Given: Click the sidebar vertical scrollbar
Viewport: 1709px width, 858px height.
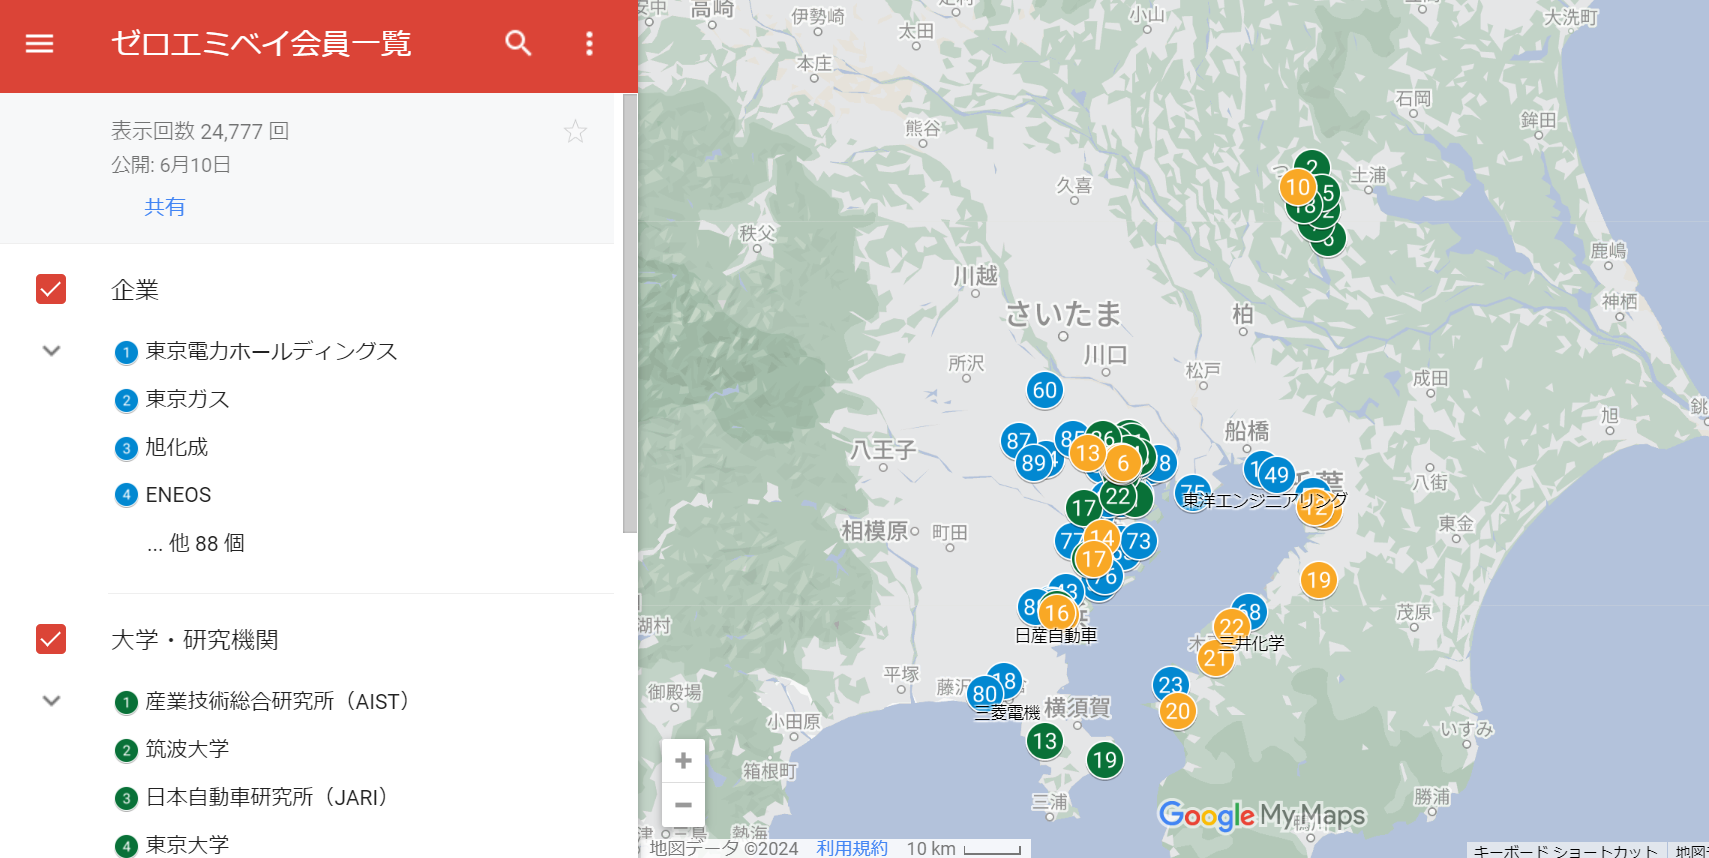Looking at the screenshot, I should (x=629, y=313).
